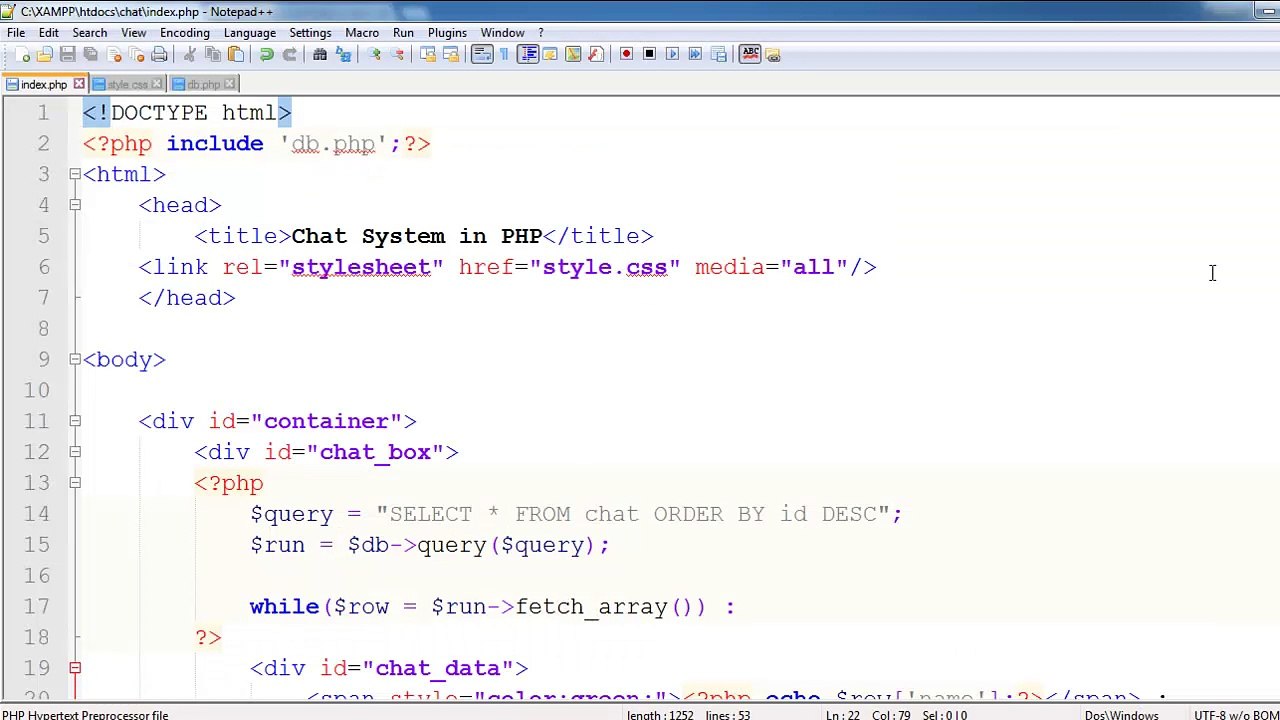Click the 'UTF-8 w/o BOM' status bar entry
This screenshot has width=1280, height=720.
coord(1236,714)
